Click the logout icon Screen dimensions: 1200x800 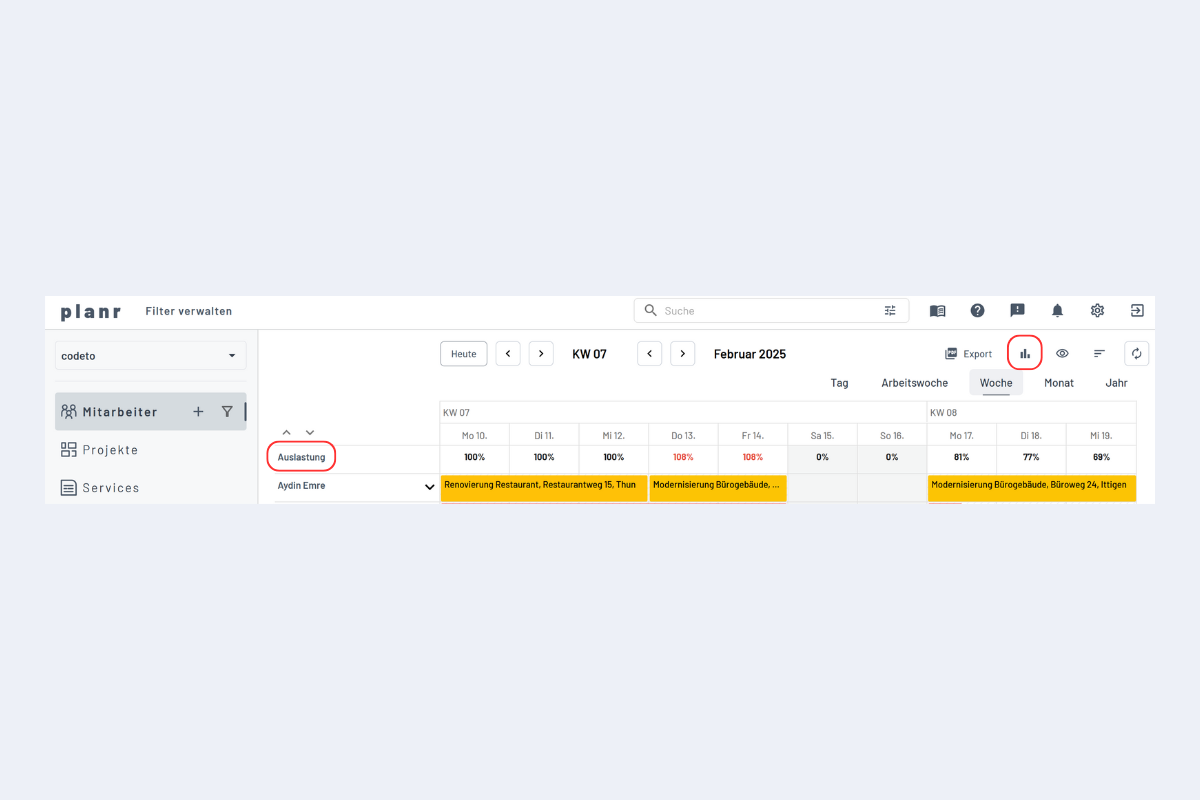pyautogui.click(x=1137, y=311)
